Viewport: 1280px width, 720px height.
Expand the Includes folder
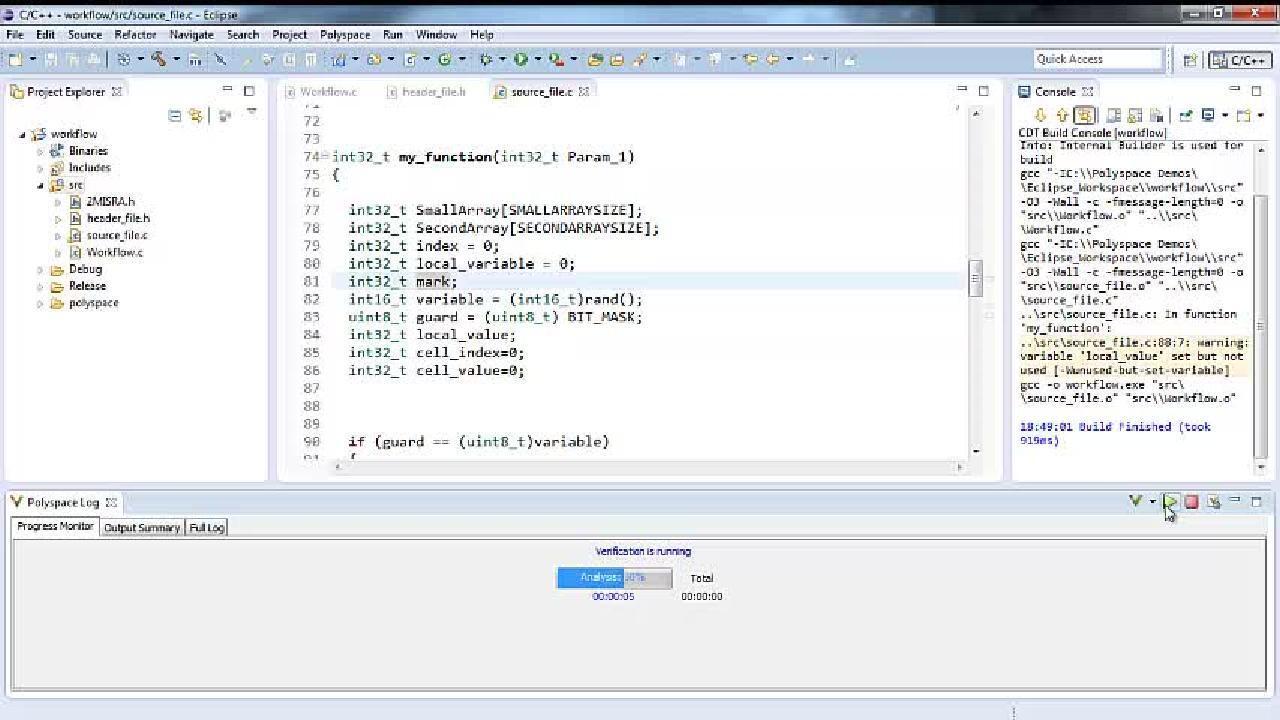41,168
